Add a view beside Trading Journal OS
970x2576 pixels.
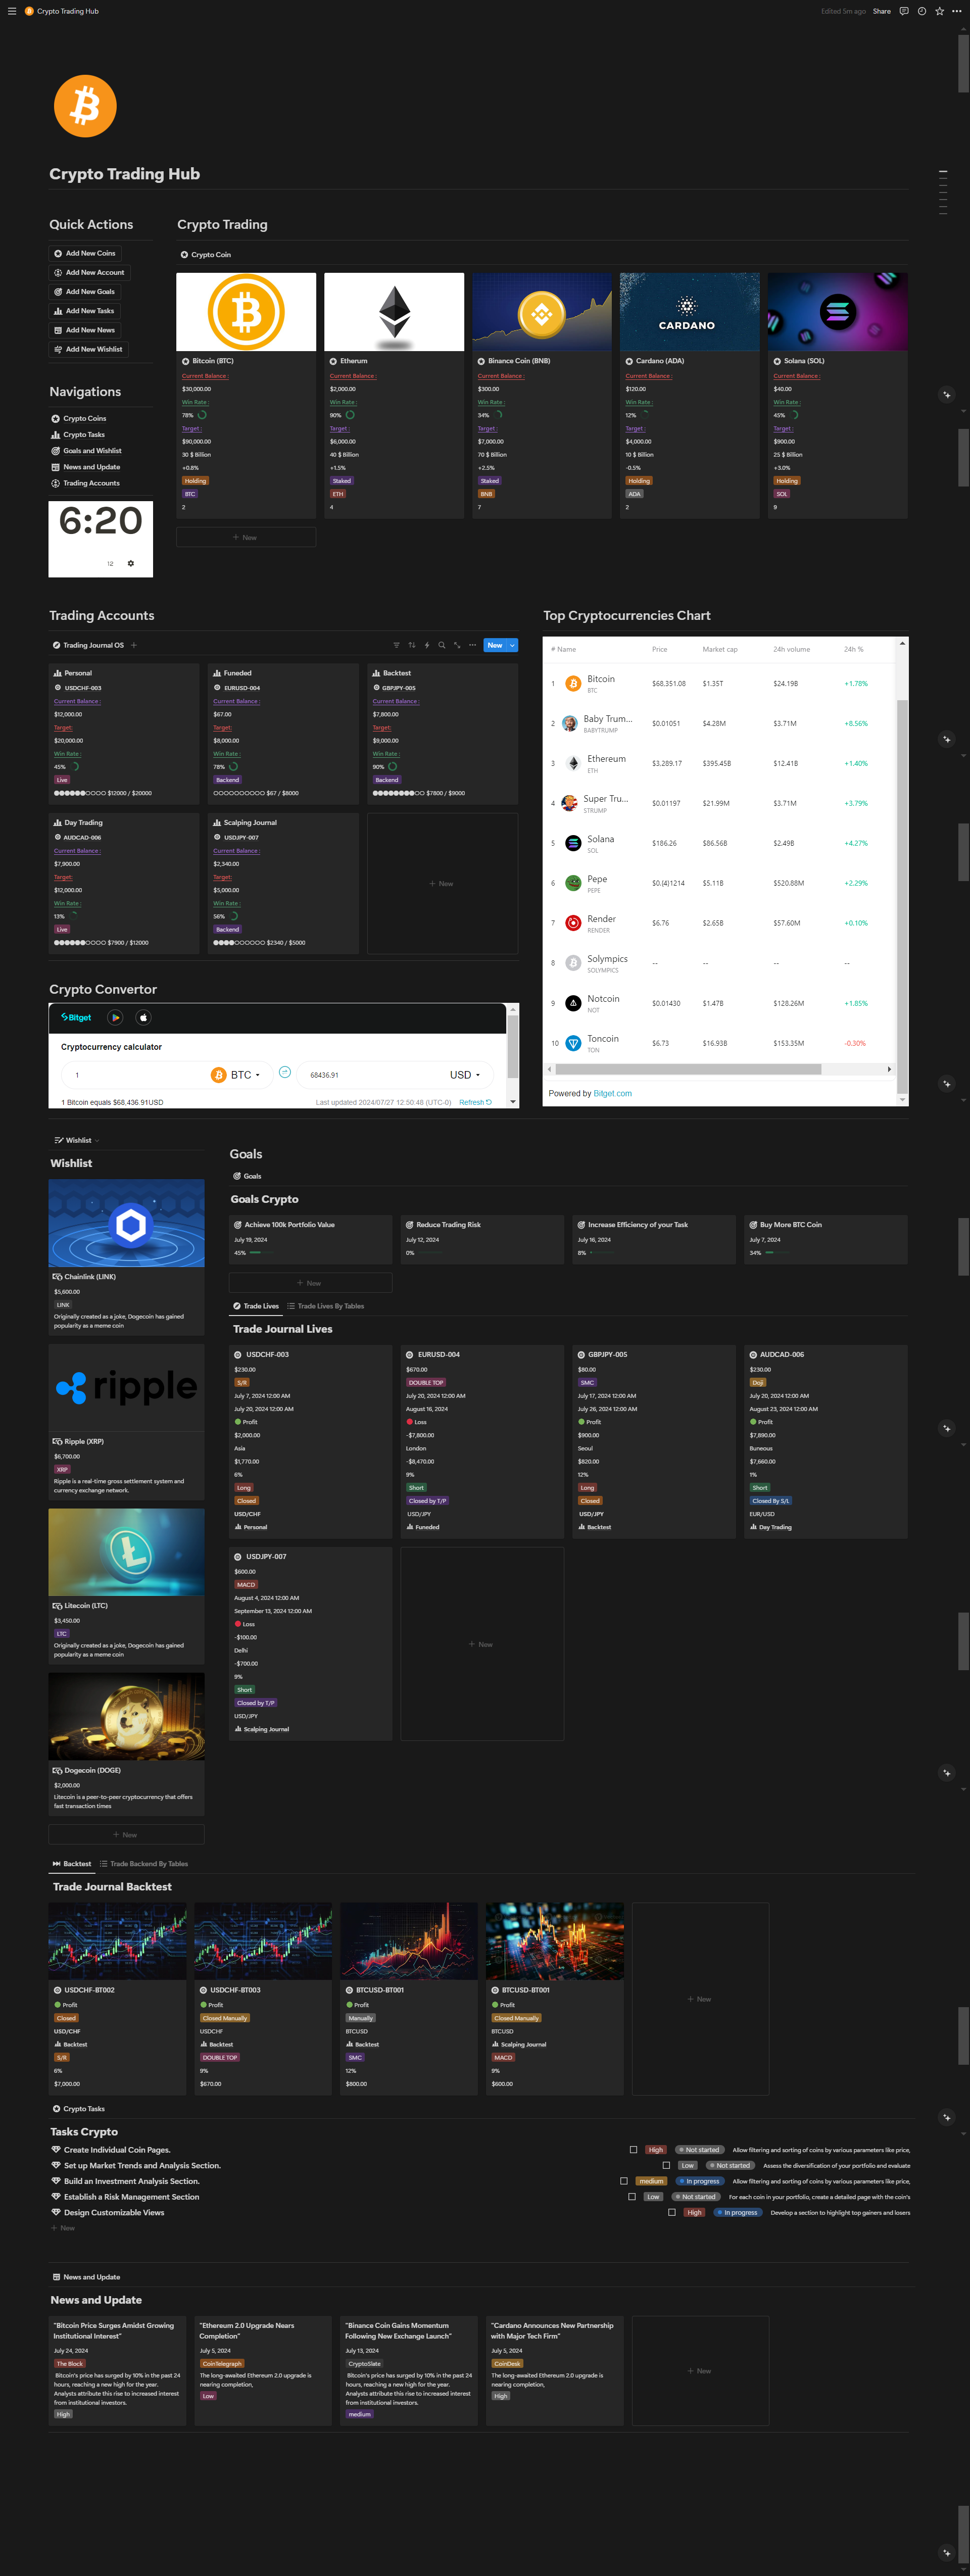134,645
